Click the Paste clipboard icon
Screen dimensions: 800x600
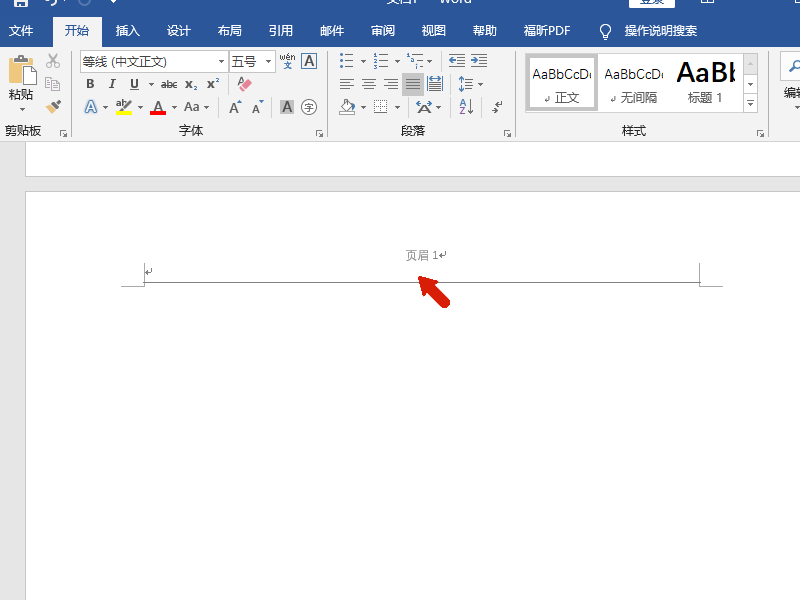(22, 70)
